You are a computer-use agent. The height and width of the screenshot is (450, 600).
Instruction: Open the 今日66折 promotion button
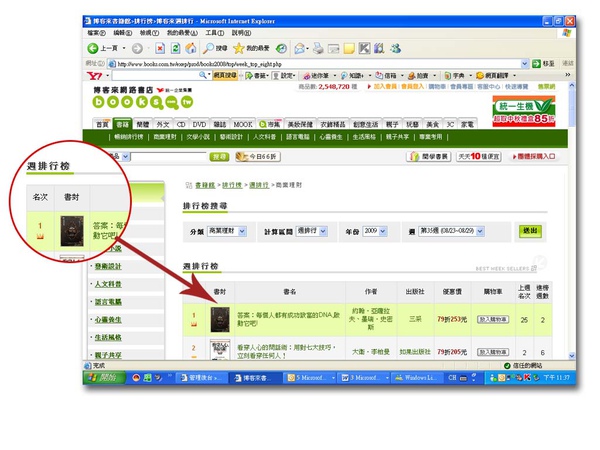click(258, 157)
